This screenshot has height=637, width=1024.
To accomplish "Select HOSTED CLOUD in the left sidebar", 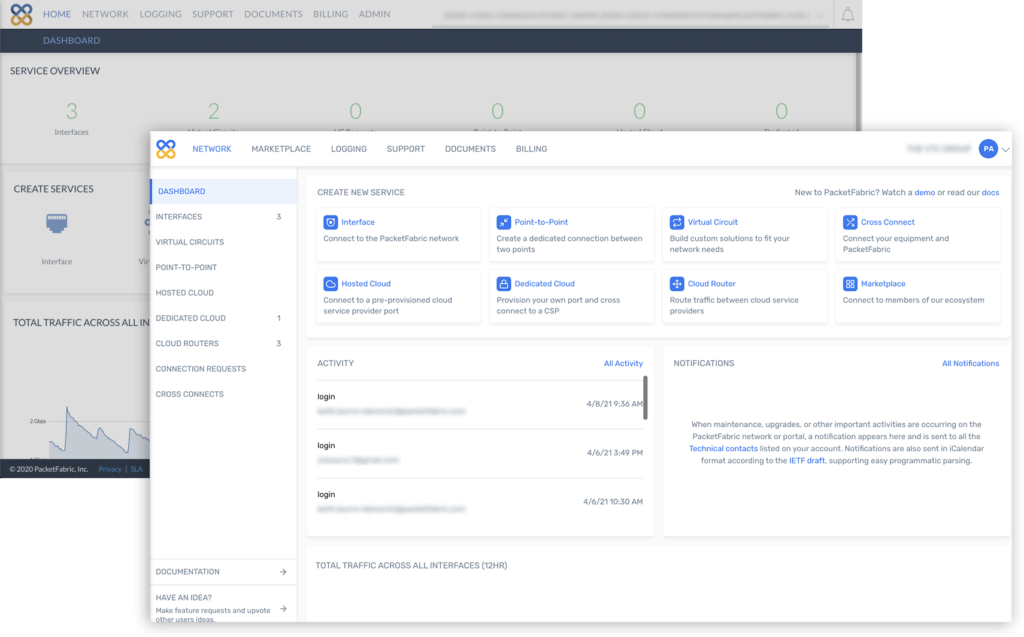I will [223, 293].
